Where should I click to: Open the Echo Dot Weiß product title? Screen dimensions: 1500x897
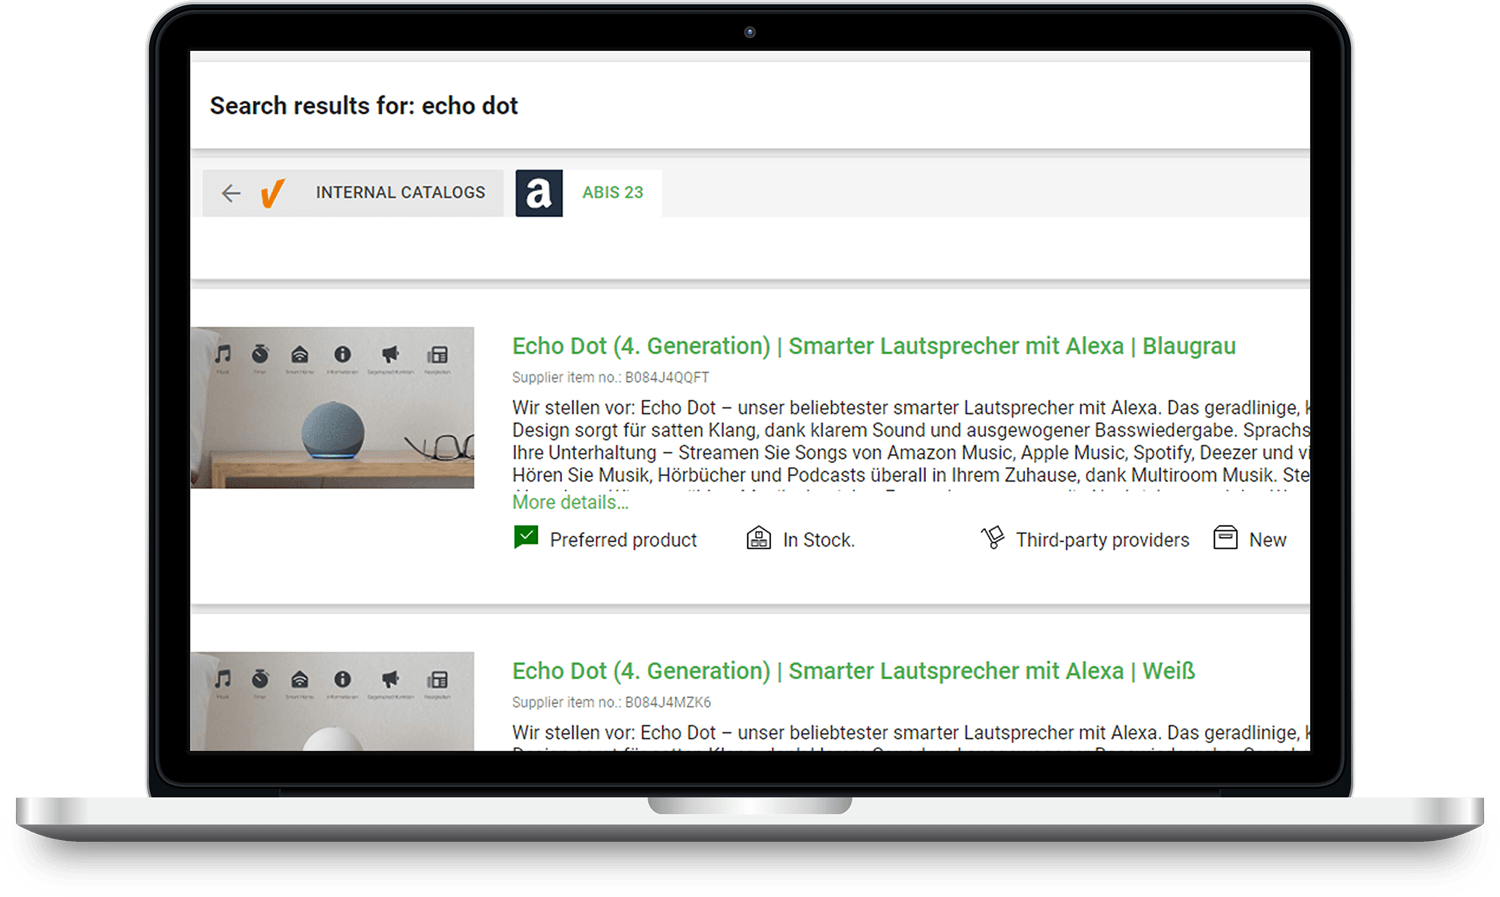(853, 671)
